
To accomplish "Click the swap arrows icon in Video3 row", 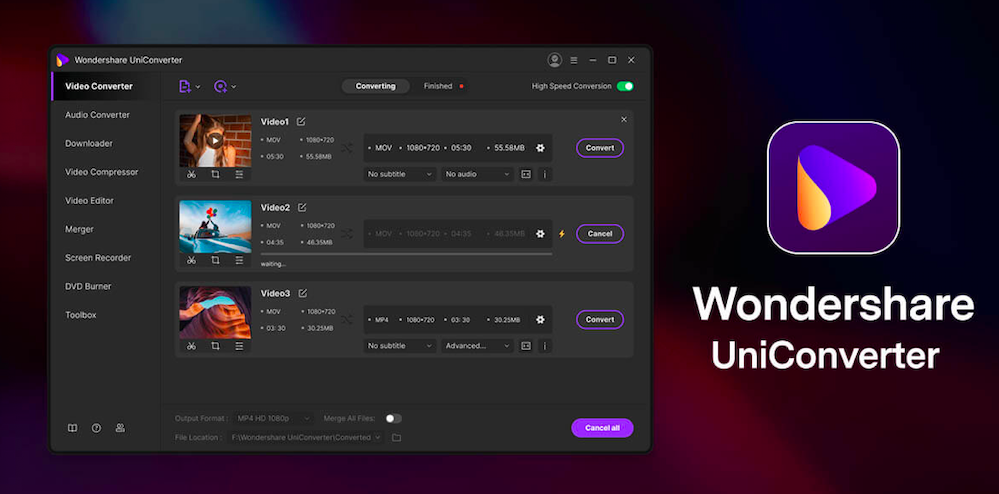I will [347, 319].
